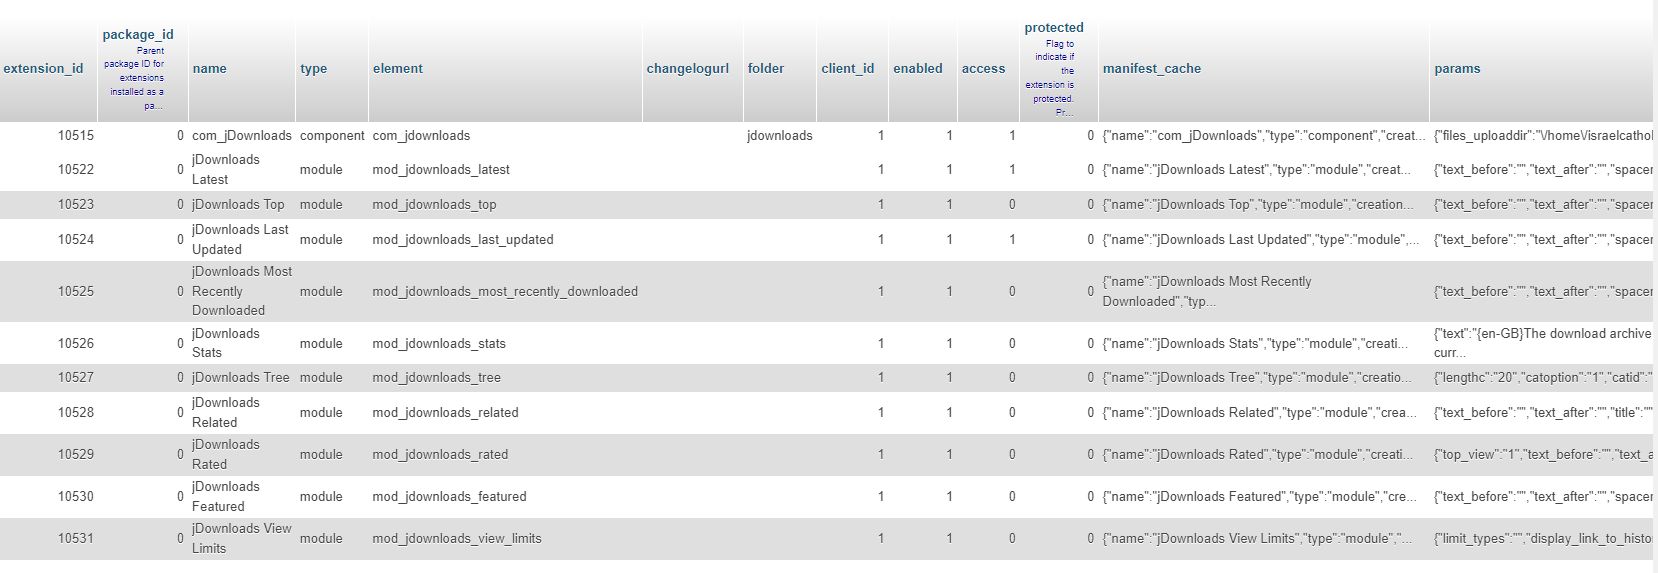Click params cell starting with top_view
This screenshot has width=1658, height=573.
pos(1542,454)
